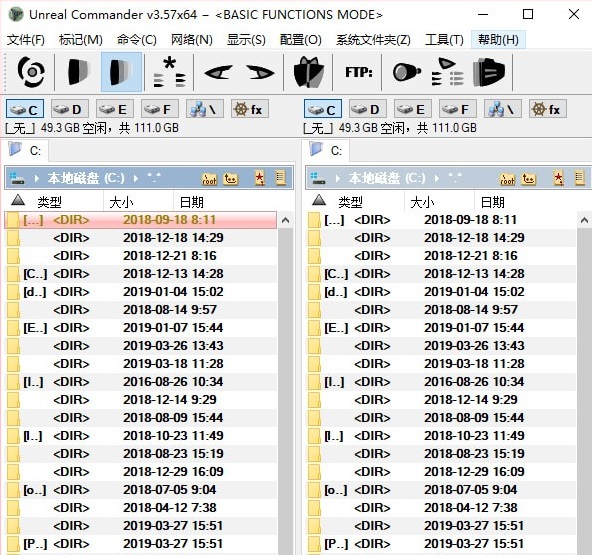Open network drive in right panel
The height and width of the screenshot is (555, 592).
(503, 109)
